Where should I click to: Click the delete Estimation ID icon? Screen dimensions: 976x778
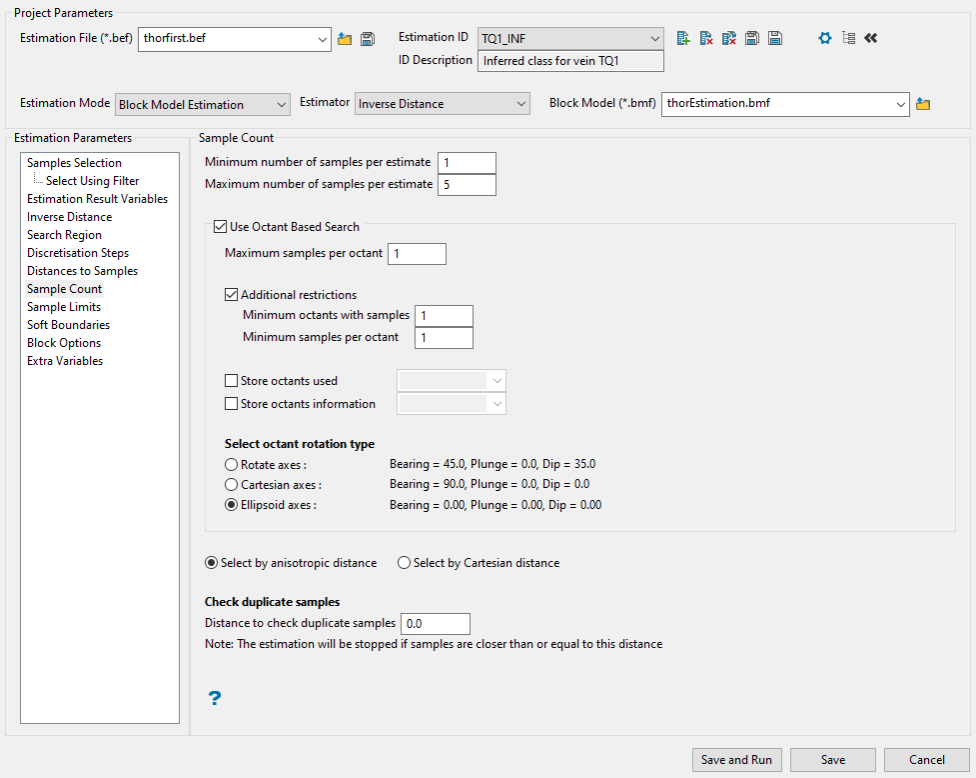706,39
